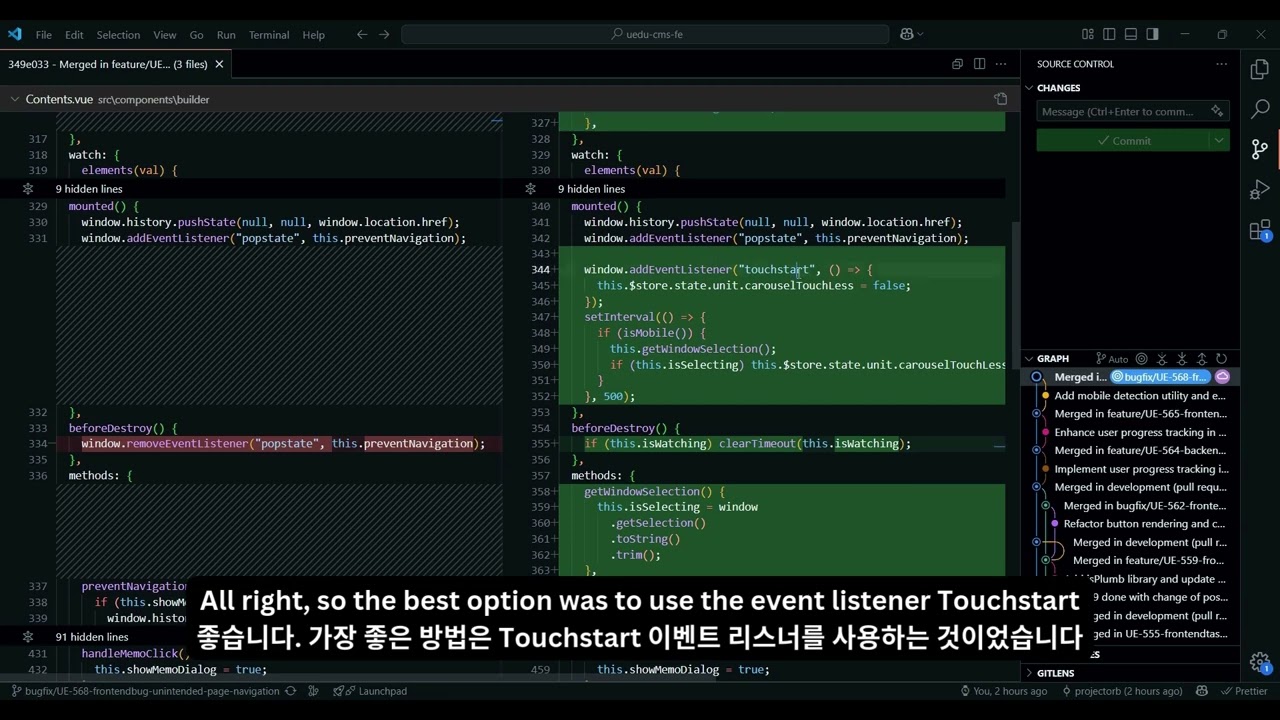
Task: Open Commit button dropdown arrow
Action: tap(1219, 141)
